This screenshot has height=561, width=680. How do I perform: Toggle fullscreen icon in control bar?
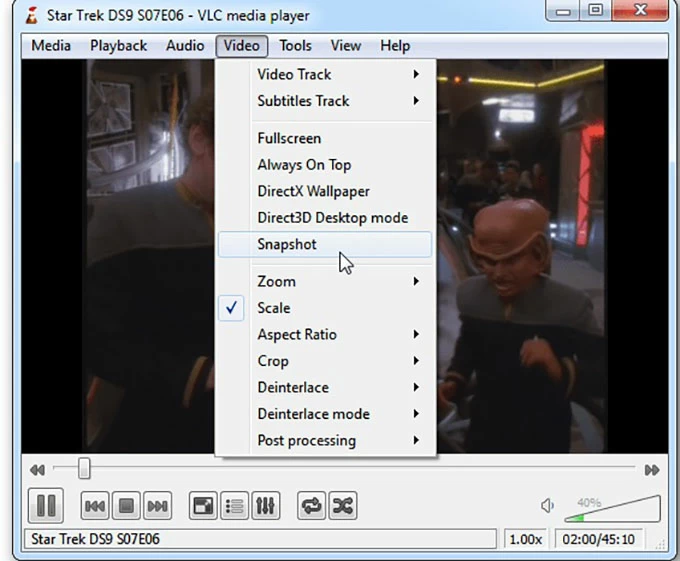(x=203, y=507)
